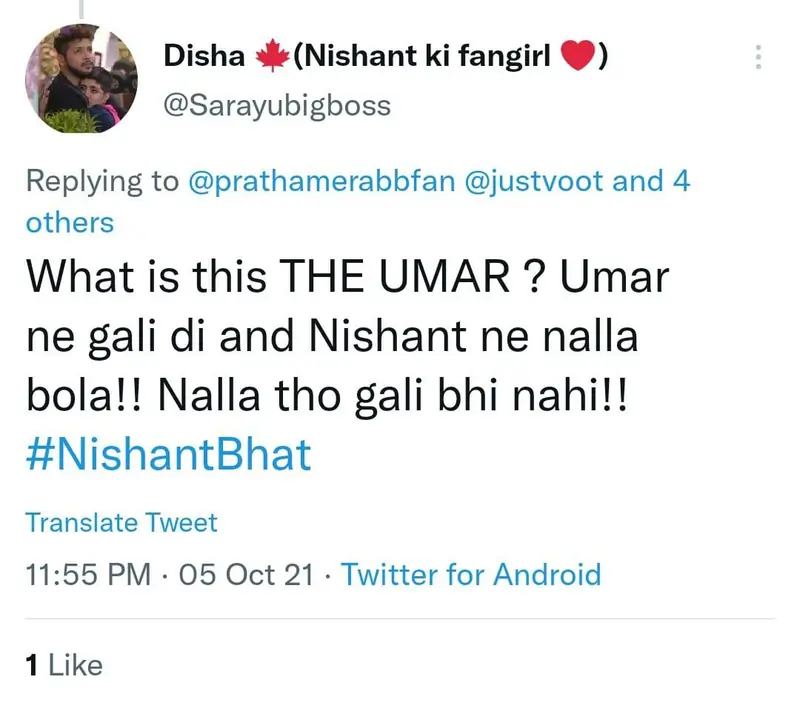View who liked via "1 Like"

coord(64,665)
